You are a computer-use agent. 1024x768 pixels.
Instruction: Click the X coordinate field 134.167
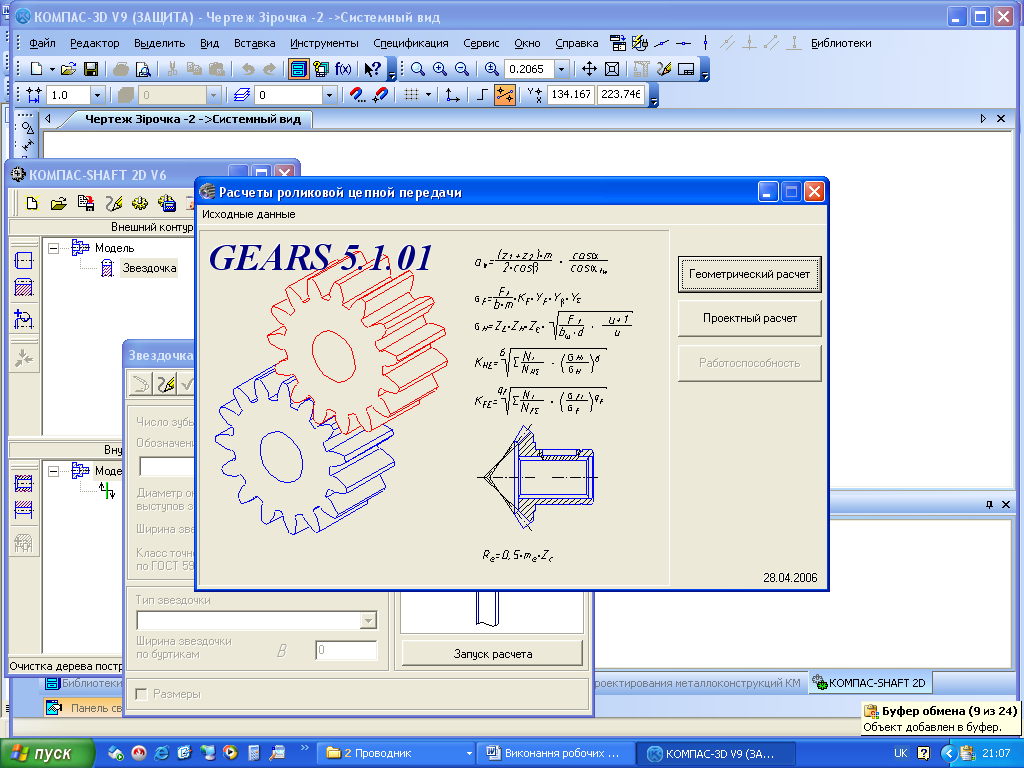coord(570,94)
